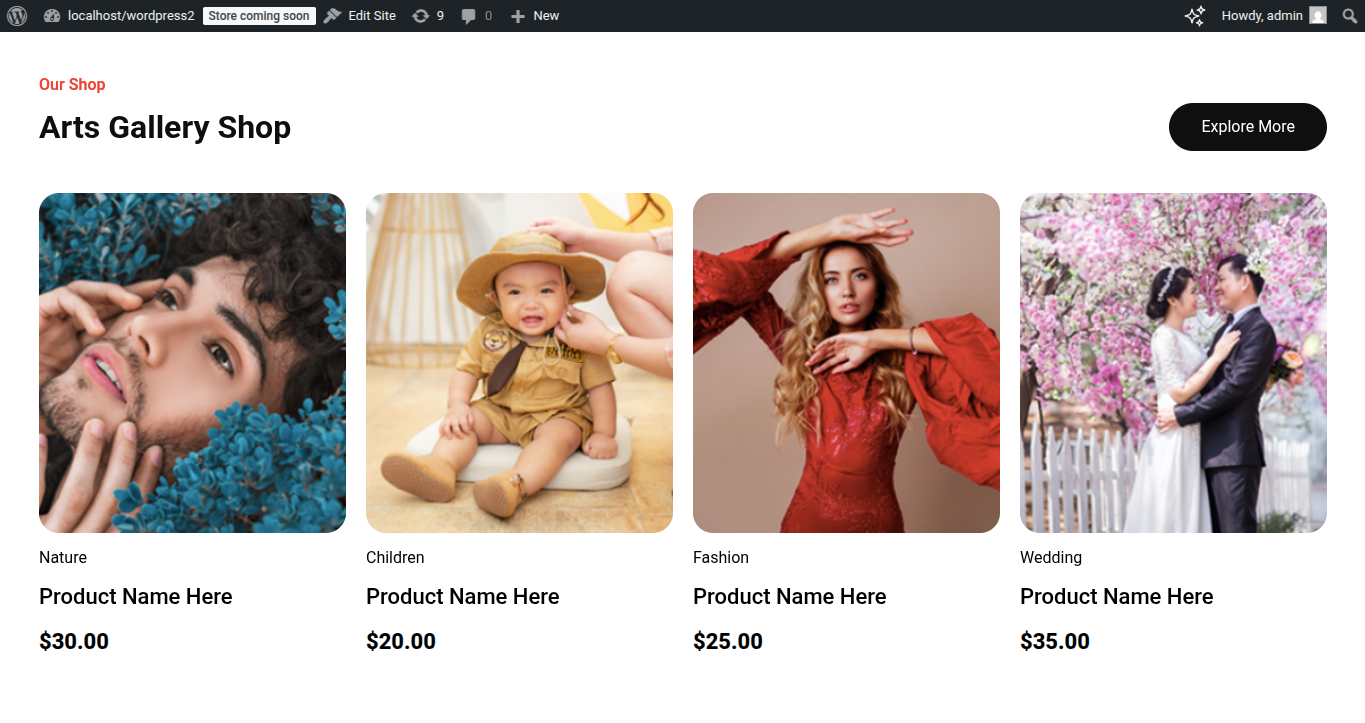Open the Nature category link

point(63,557)
